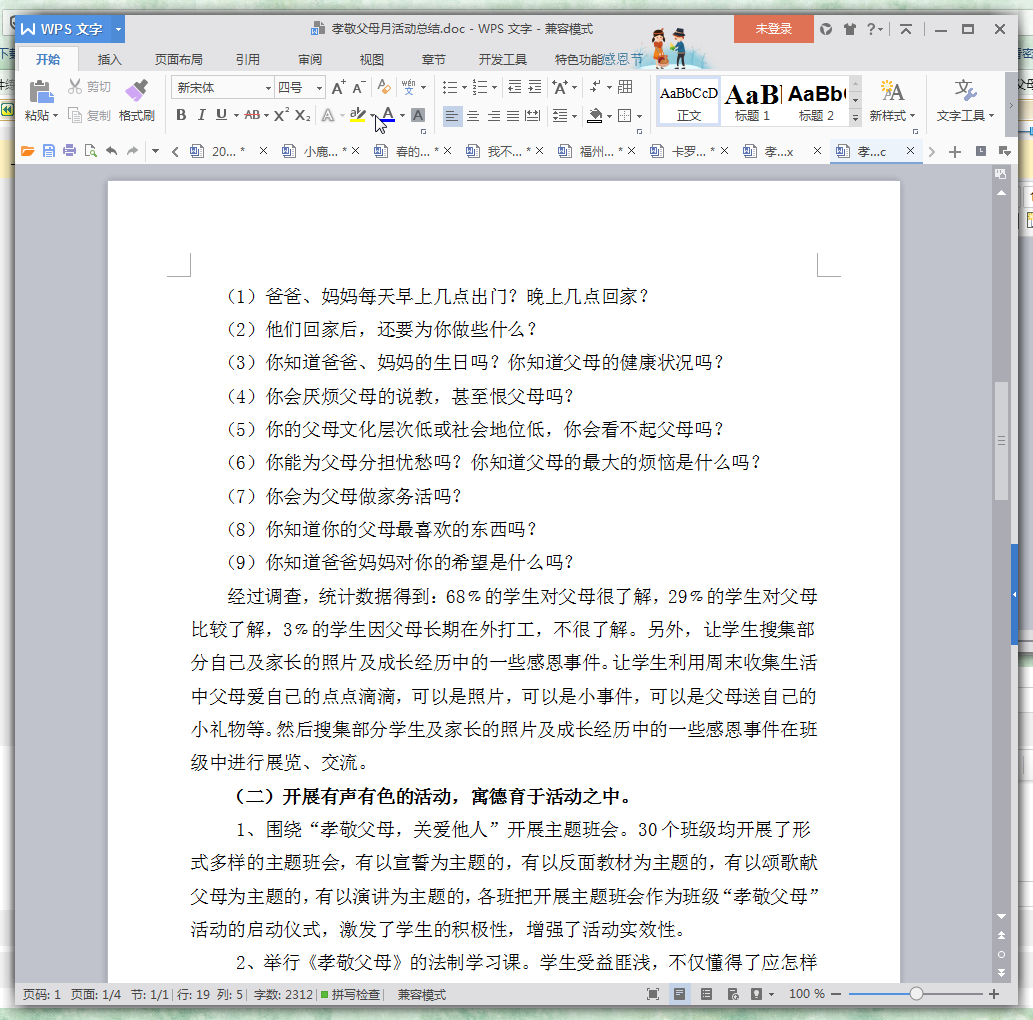The width and height of the screenshot is (1033, 1020).
Task: Click the highlight color yellow swatch
Action: (358, 115)
